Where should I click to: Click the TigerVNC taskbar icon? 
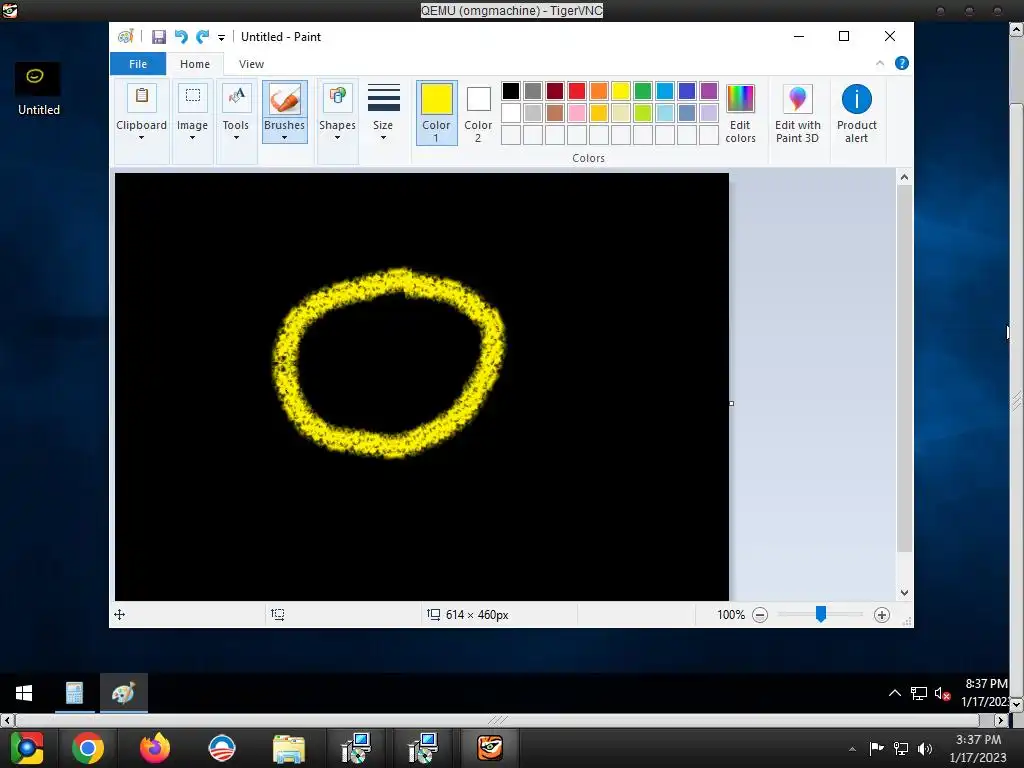[x=490, y=748]
